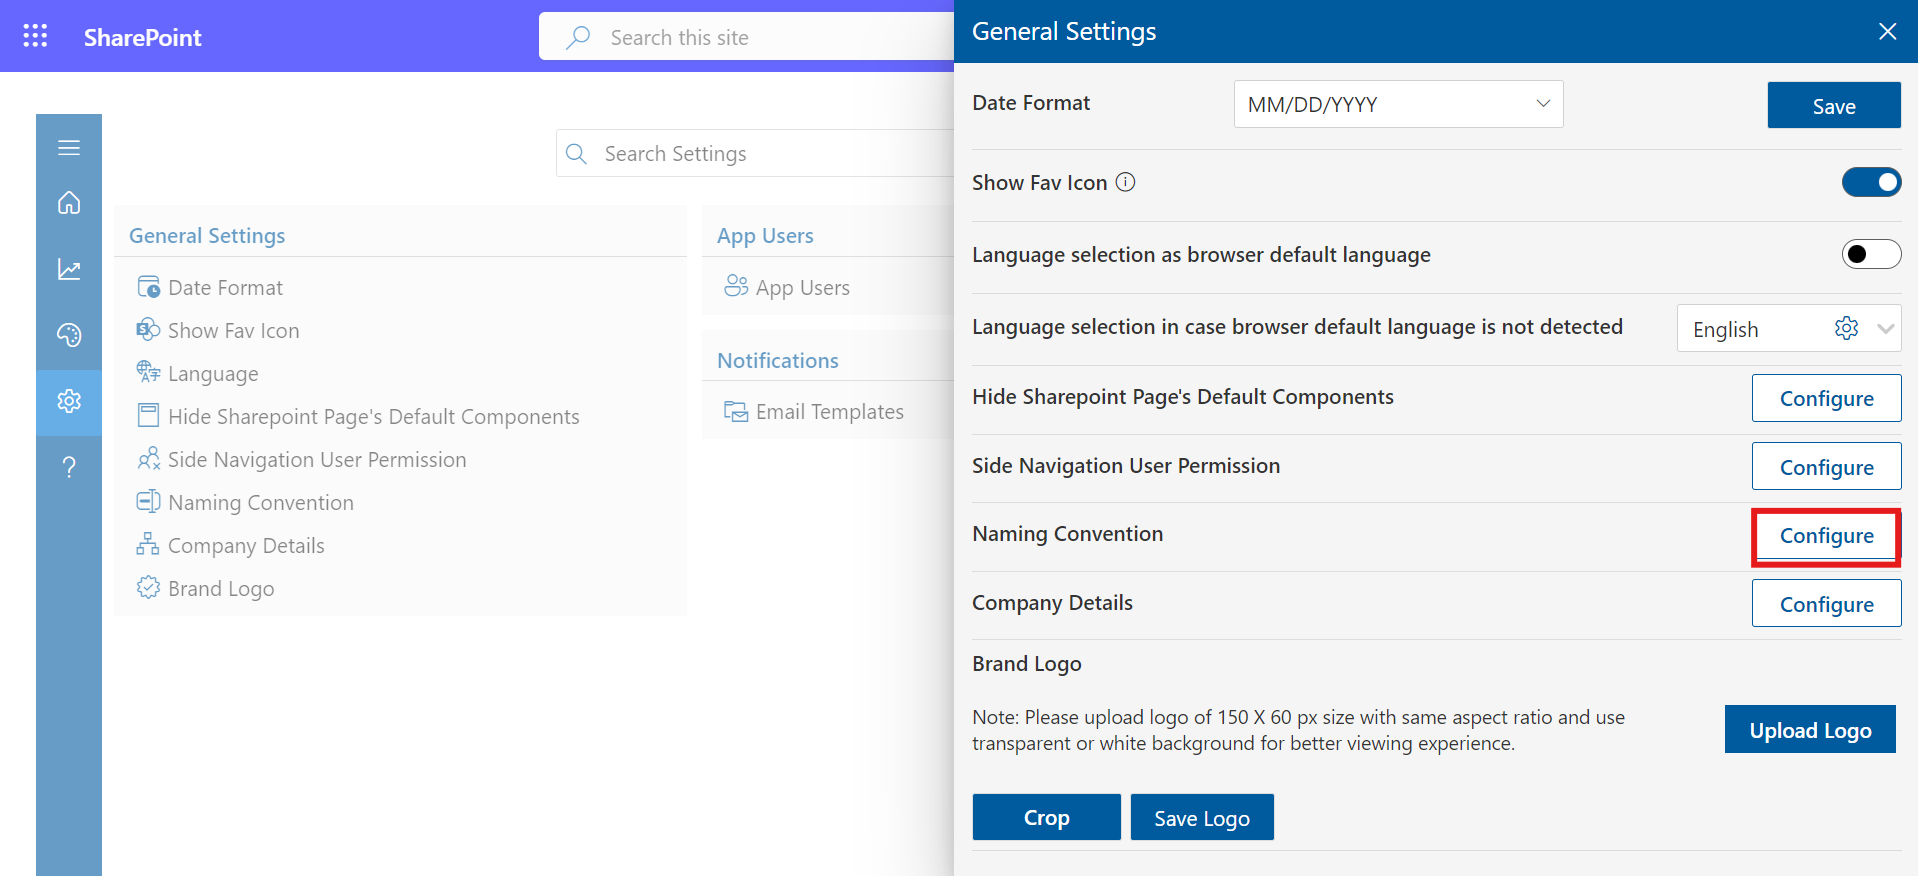Configure the Naming Convention setting
This screenshot has height=876, width=1918.
point(1826,536)
